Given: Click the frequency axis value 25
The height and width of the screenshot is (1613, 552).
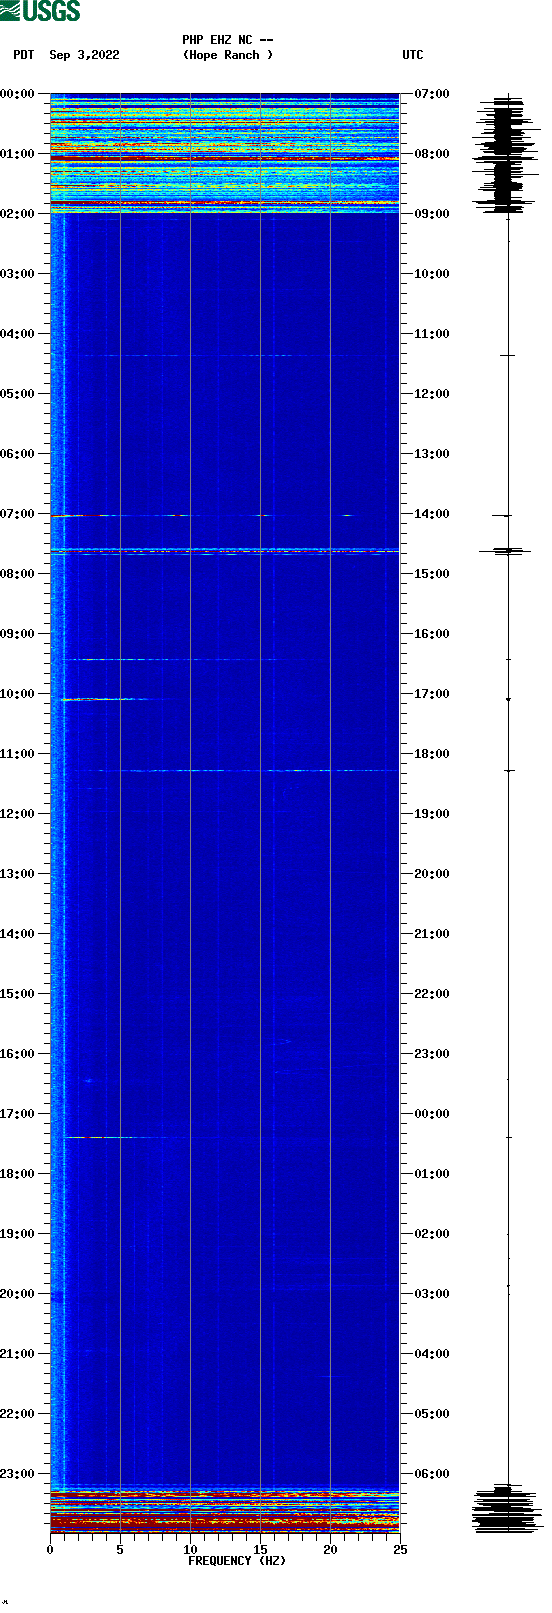Looking at the screenshot, I should pyautogui.click(x=400, y=1550).
